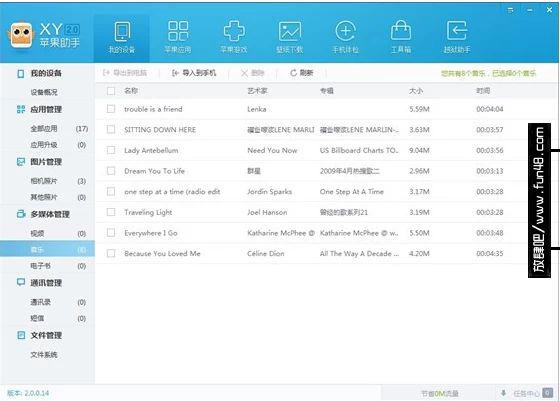Select 文件管理 file management section
560x401 pixels.
39,335
